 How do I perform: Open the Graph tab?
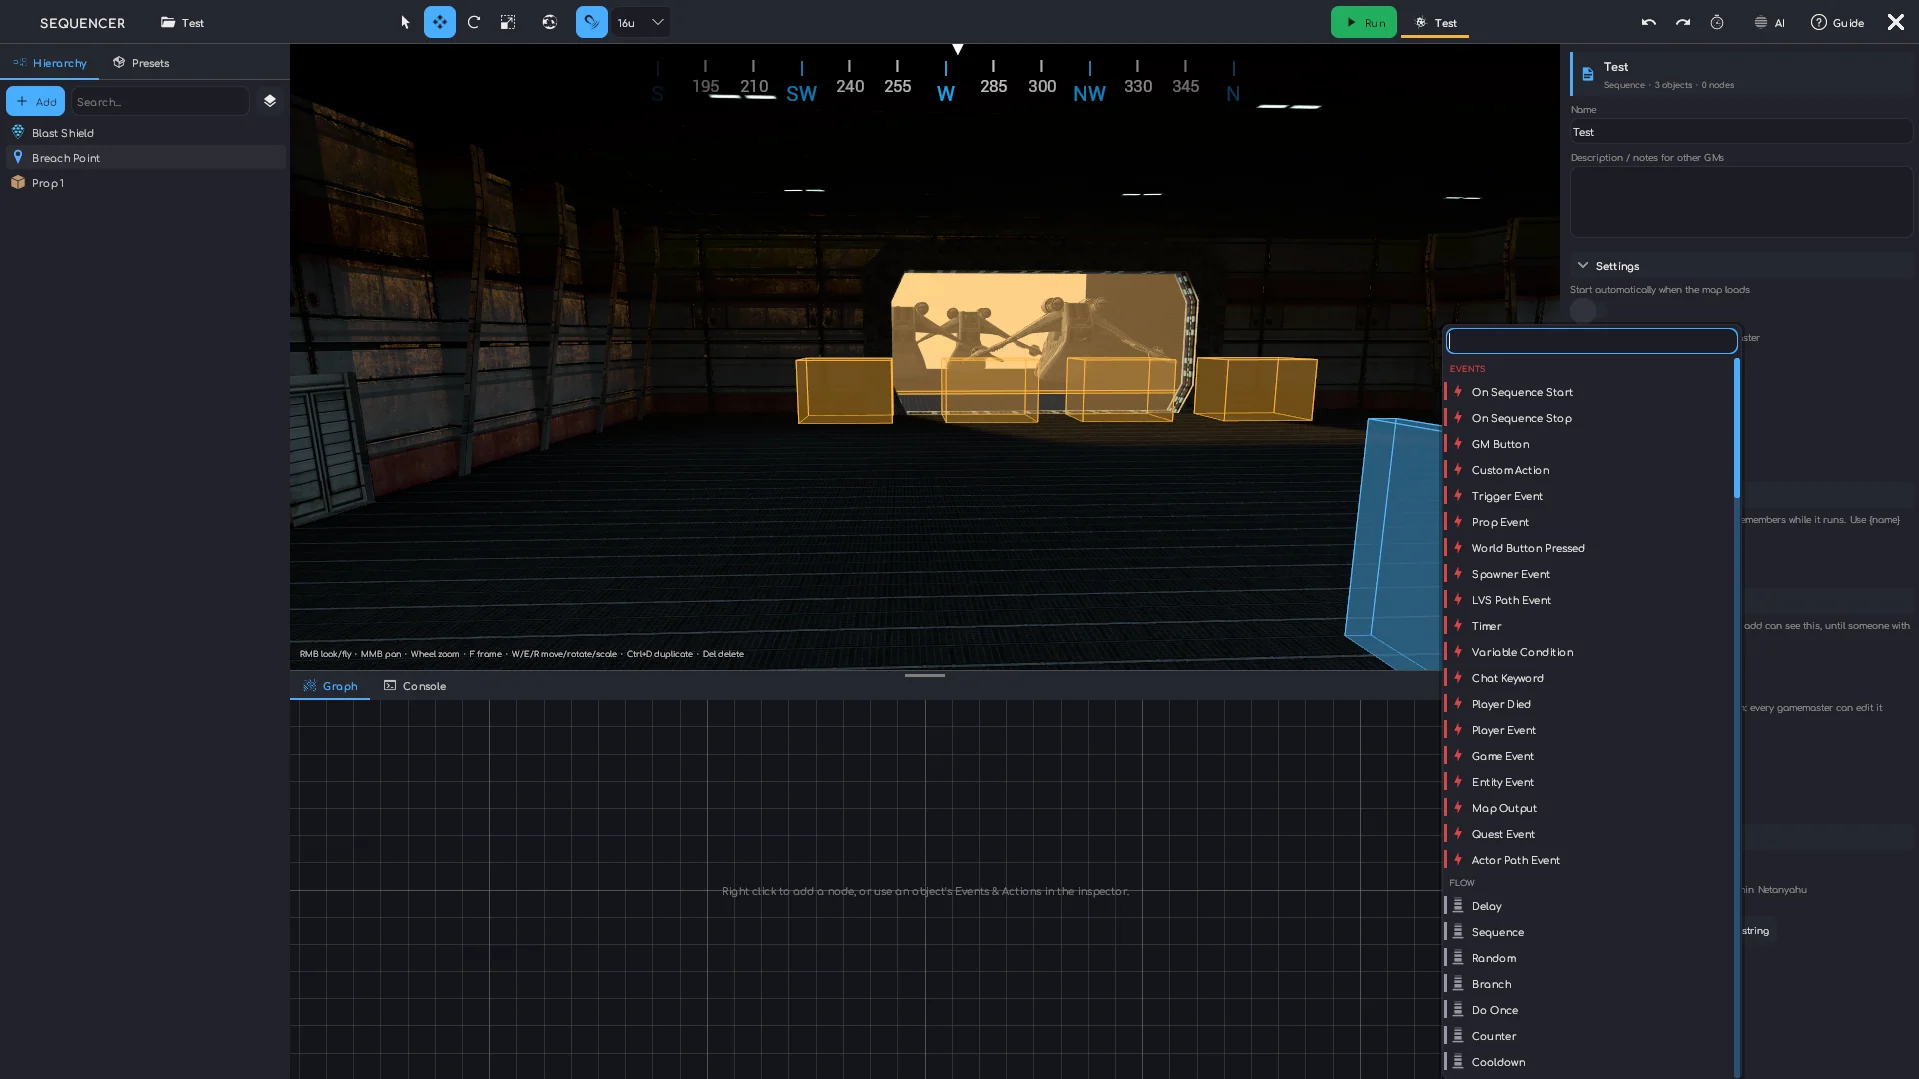click(330, 686)
